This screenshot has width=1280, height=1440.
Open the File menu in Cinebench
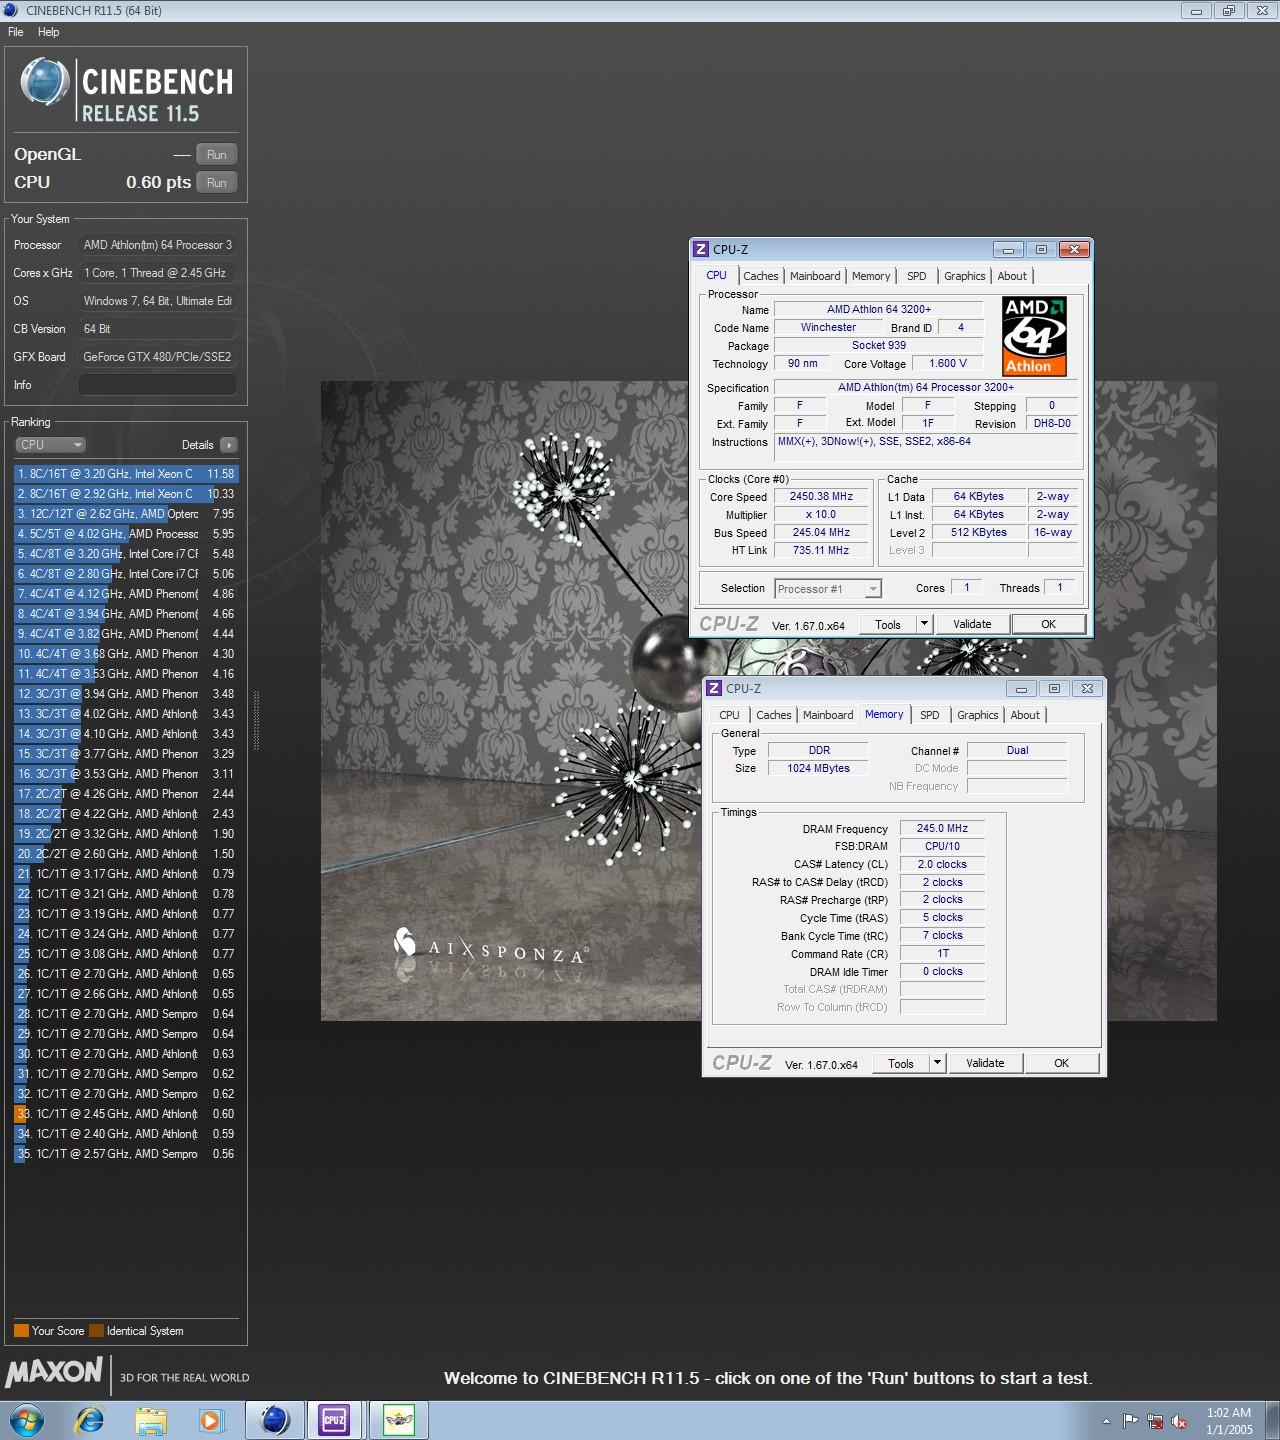click(16, 32)
